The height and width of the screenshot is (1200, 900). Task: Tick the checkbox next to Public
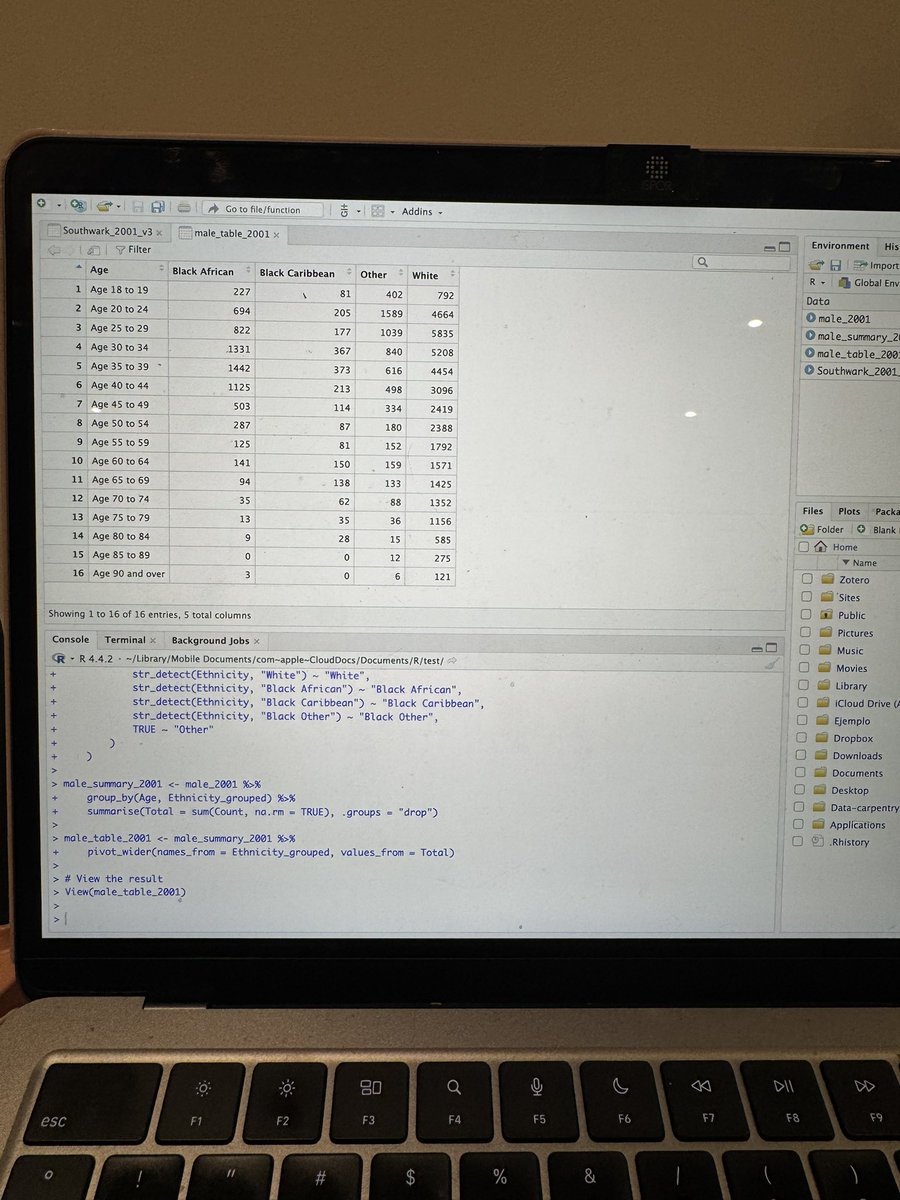pos(806,615)
